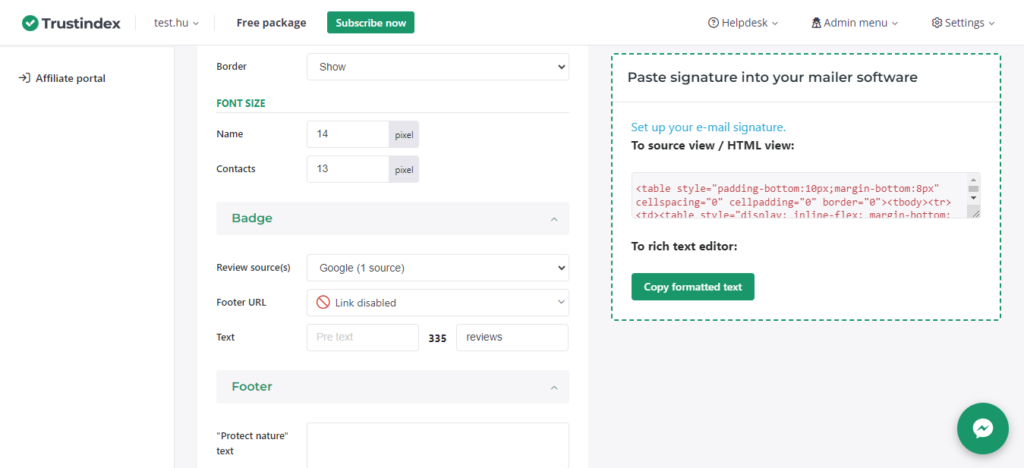Open the Review source(s) dropdown

tap(437, 268)
